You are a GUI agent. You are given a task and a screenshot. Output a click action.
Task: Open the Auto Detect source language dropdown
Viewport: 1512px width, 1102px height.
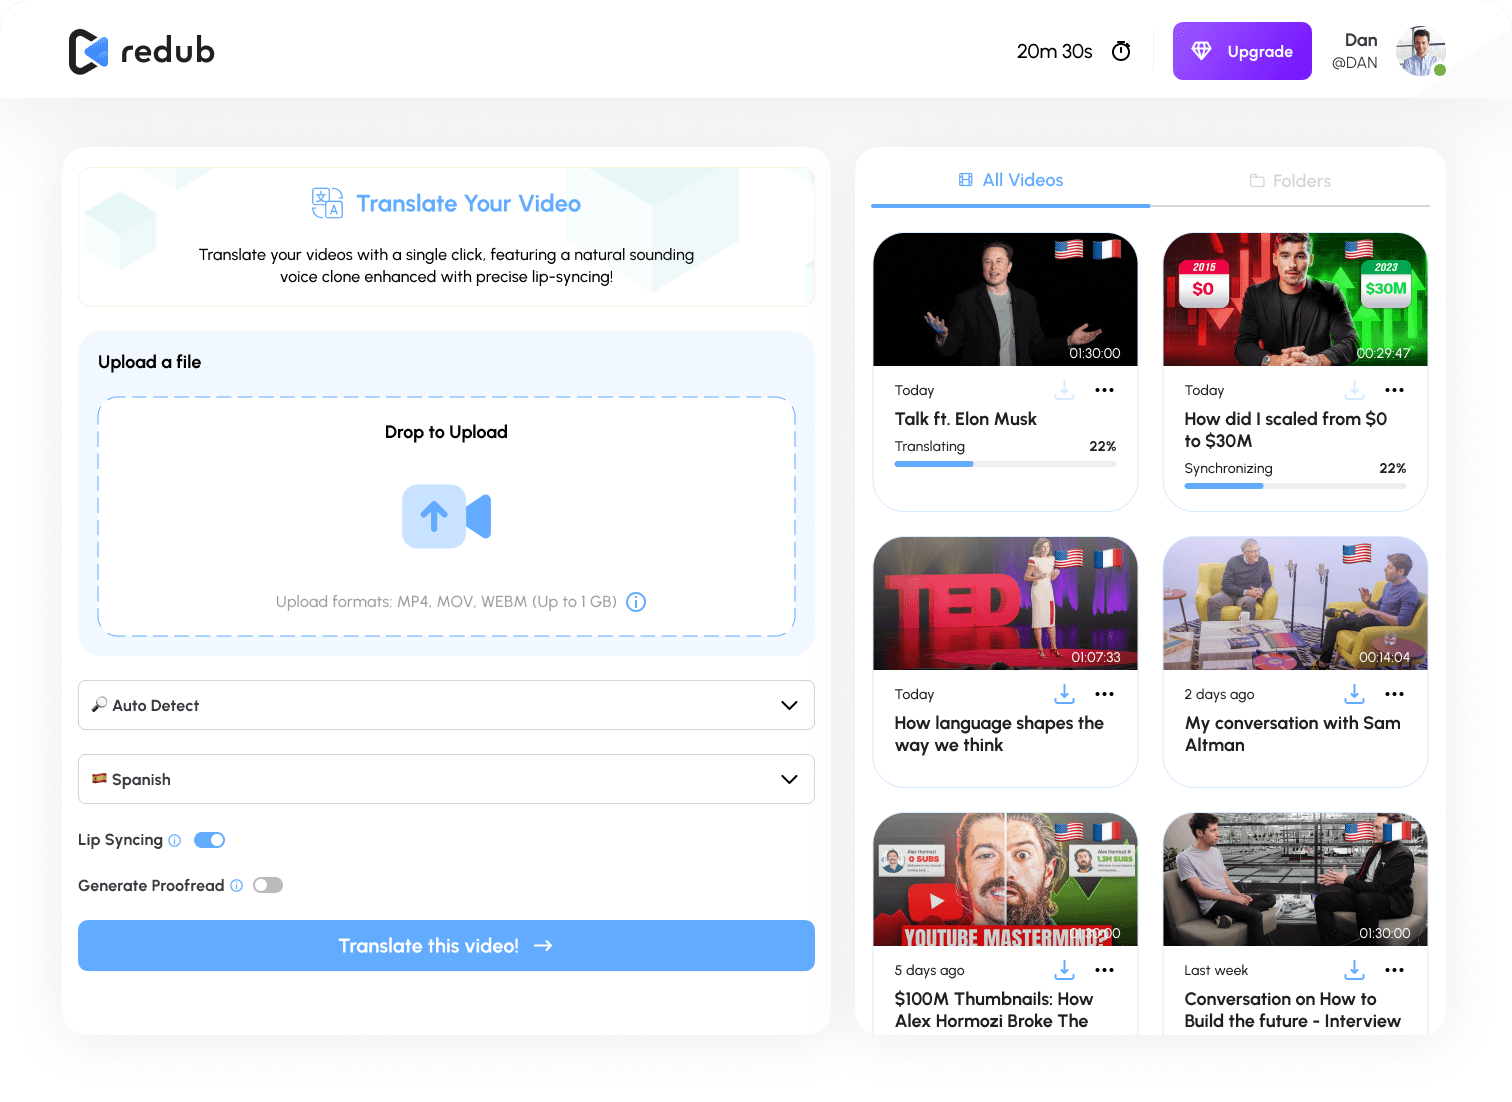click(446, 705)
